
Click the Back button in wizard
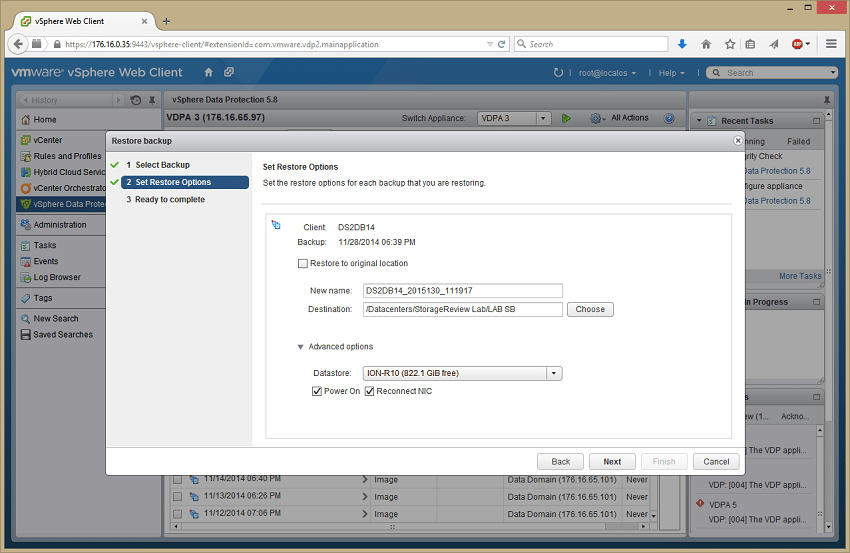click(560, 461)
